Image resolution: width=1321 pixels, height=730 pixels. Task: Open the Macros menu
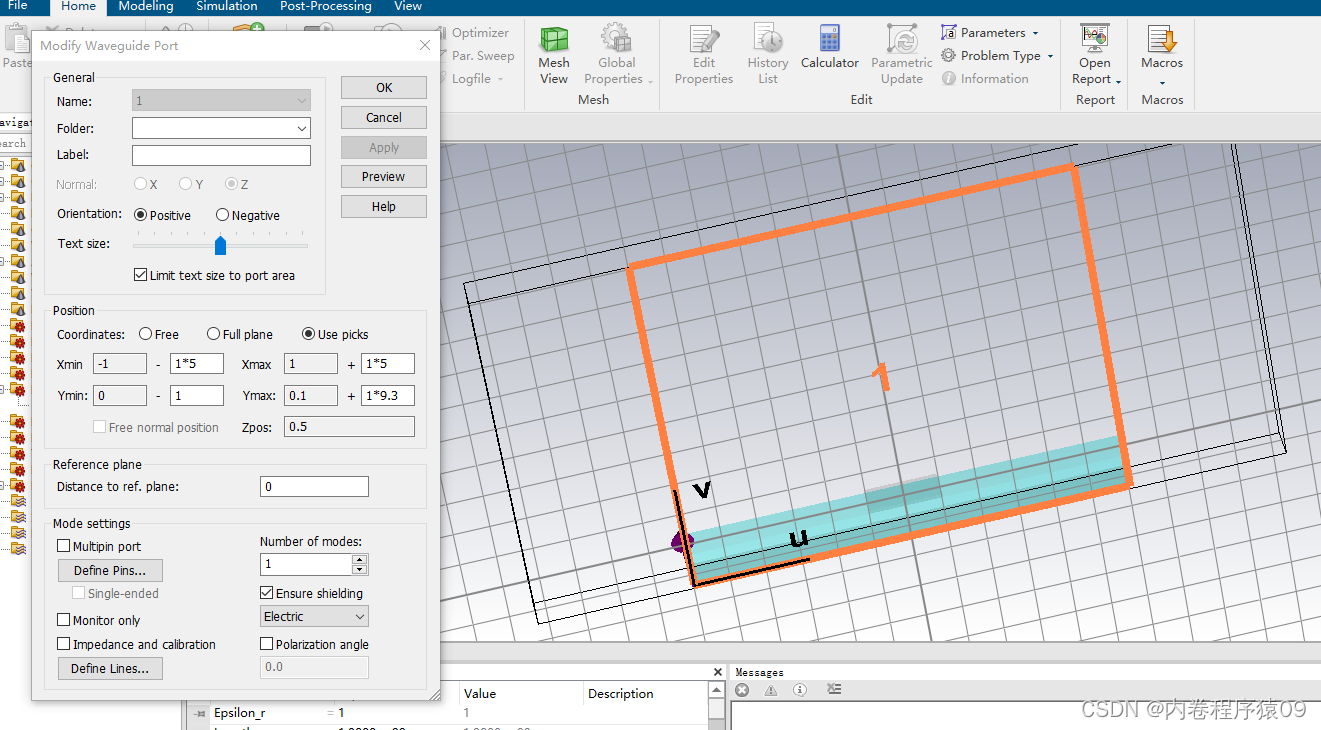coord(1162,56)
